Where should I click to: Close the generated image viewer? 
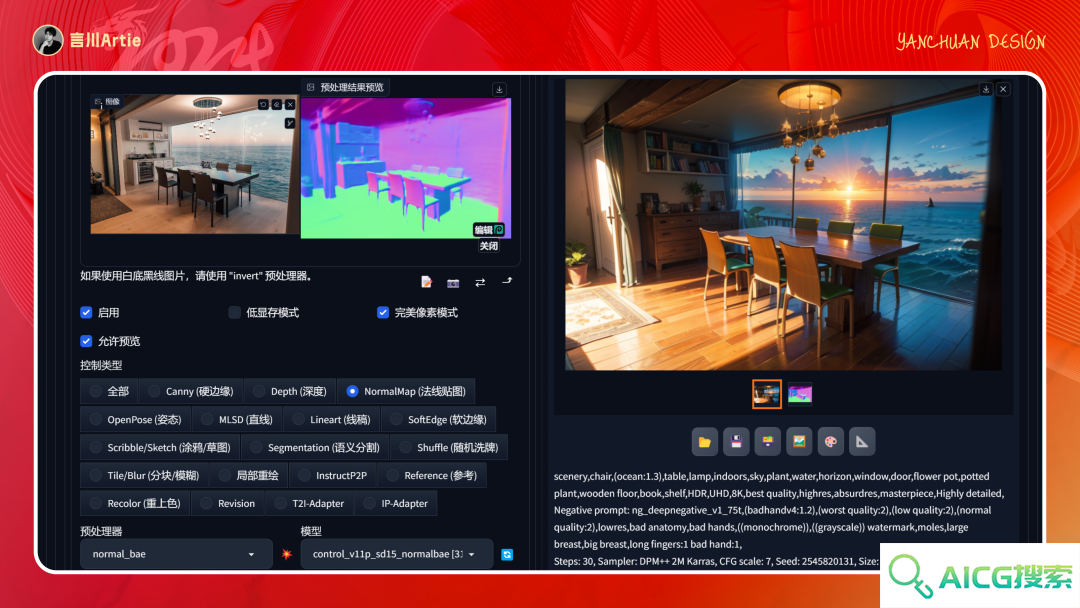tap(1004, 90)
